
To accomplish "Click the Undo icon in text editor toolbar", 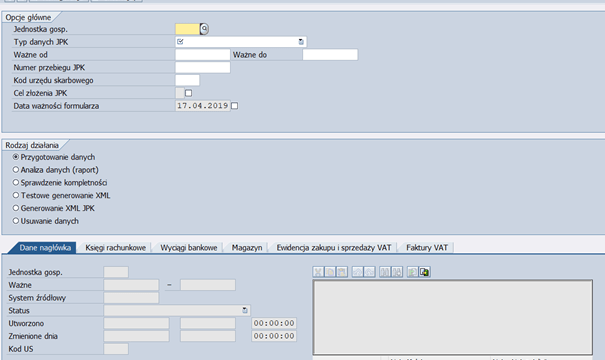I will [357, 272].
